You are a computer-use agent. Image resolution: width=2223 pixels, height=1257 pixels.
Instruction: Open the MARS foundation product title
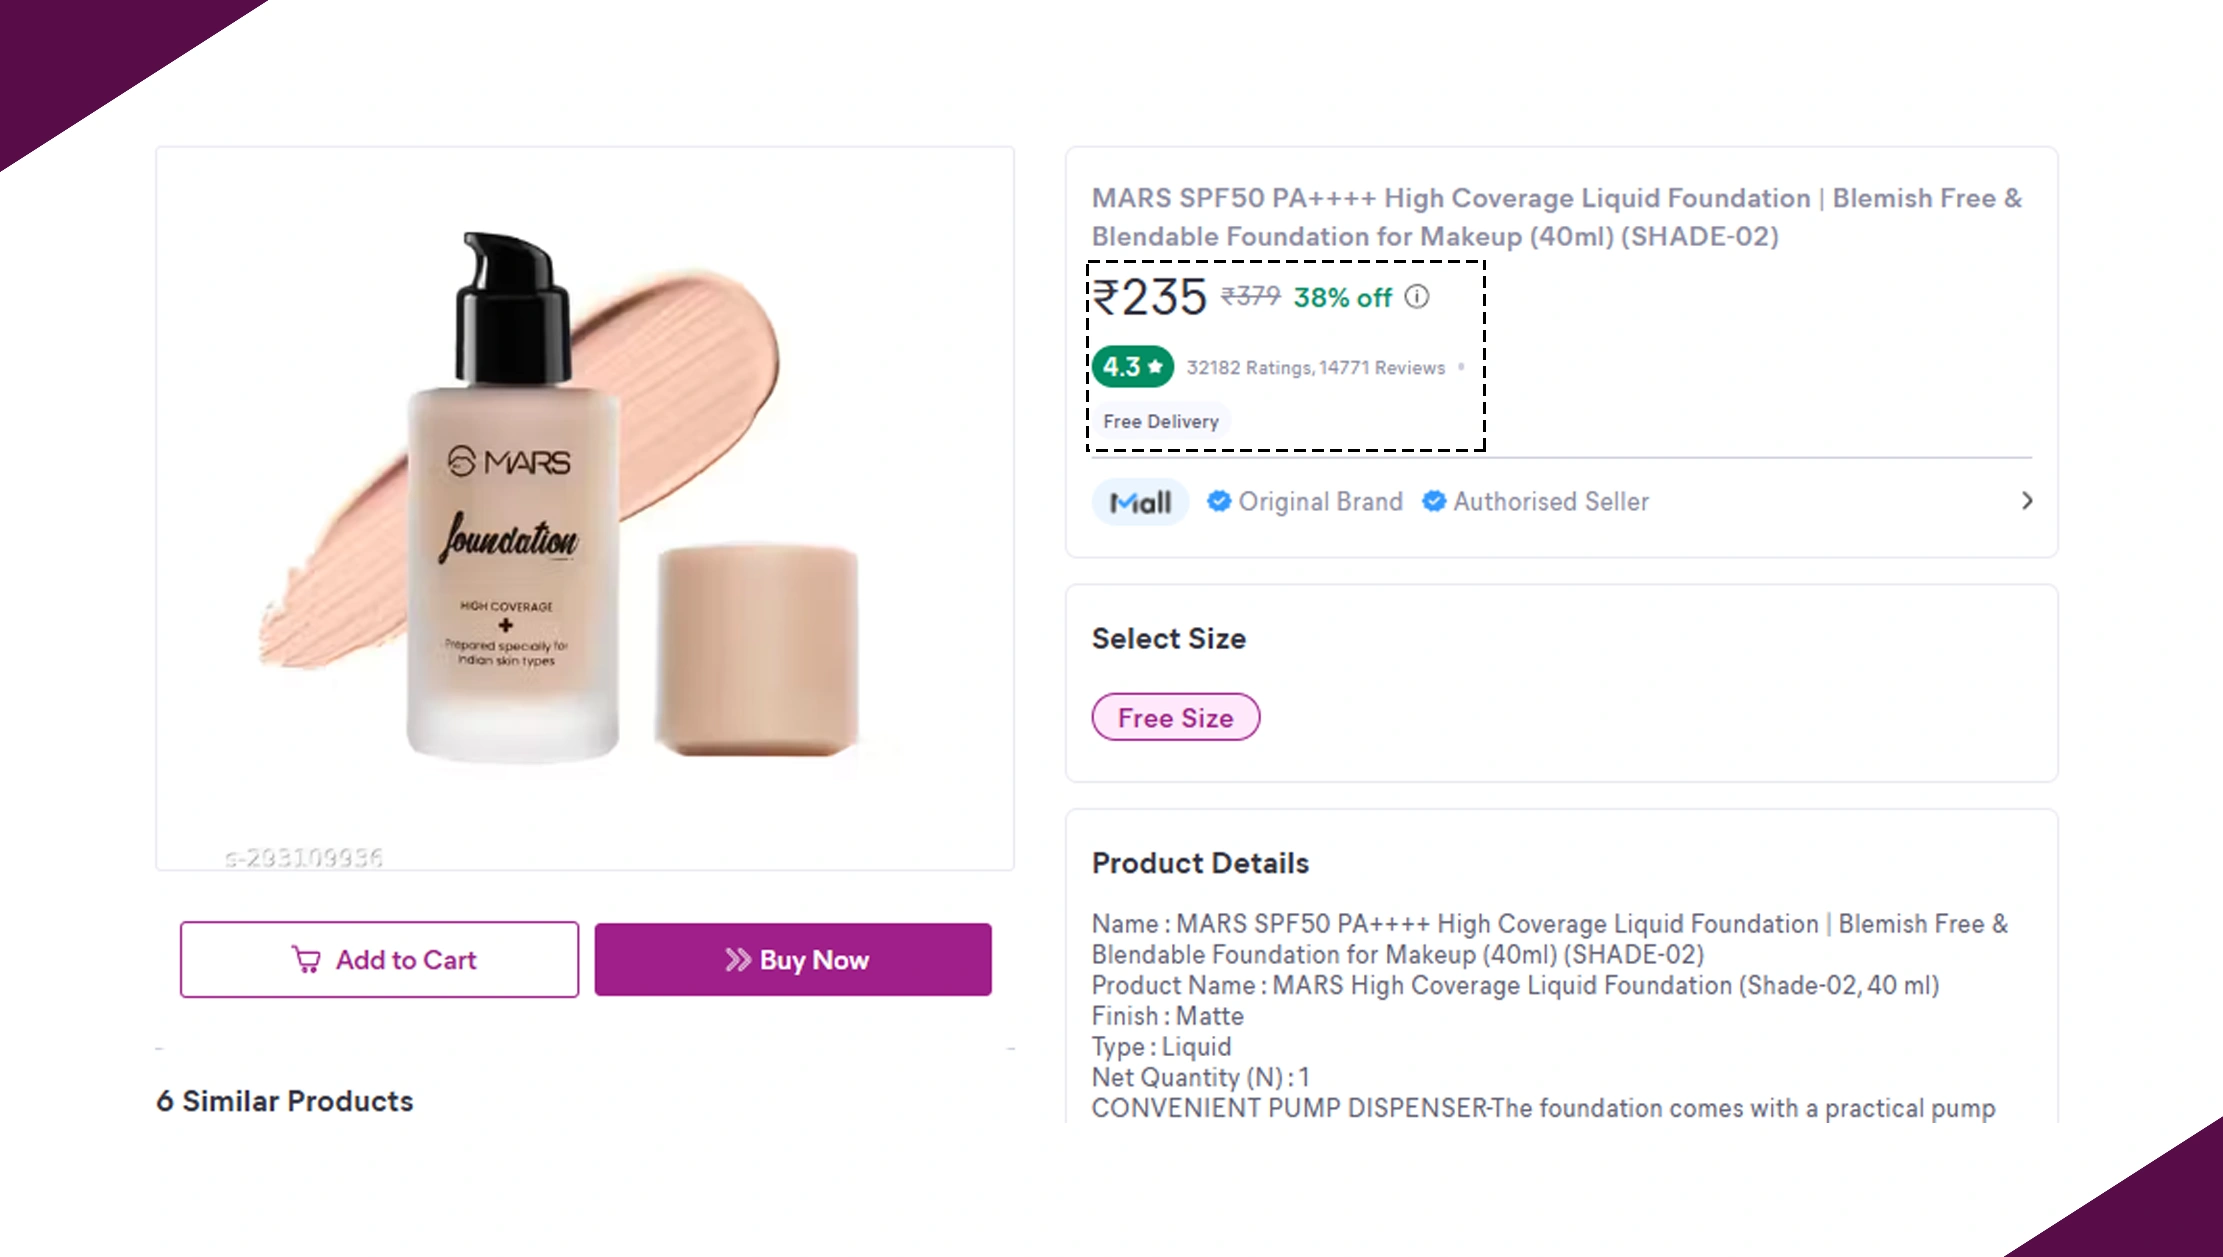pos(1556,217)
